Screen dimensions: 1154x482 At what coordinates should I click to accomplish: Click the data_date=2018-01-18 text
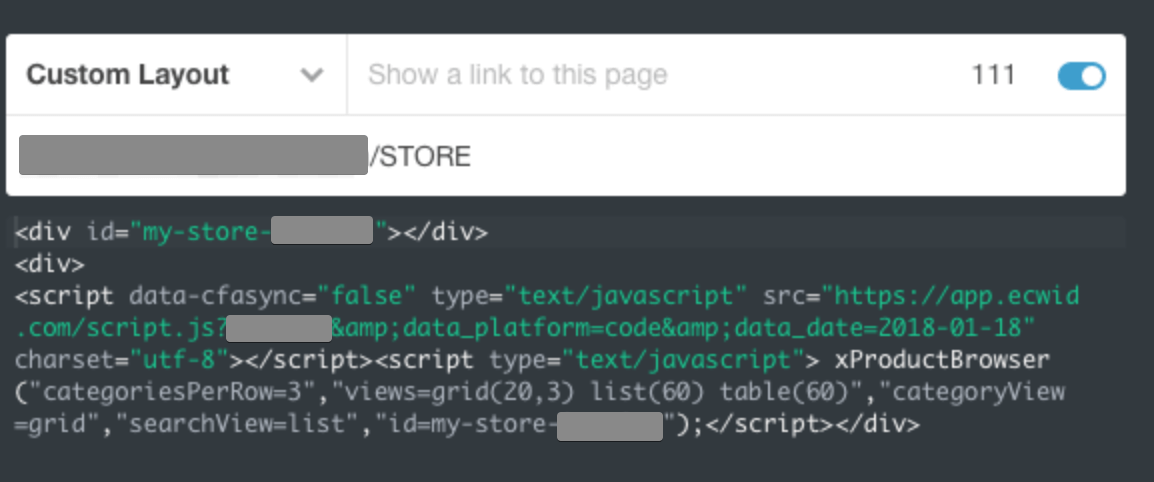(x=877, y=329)
